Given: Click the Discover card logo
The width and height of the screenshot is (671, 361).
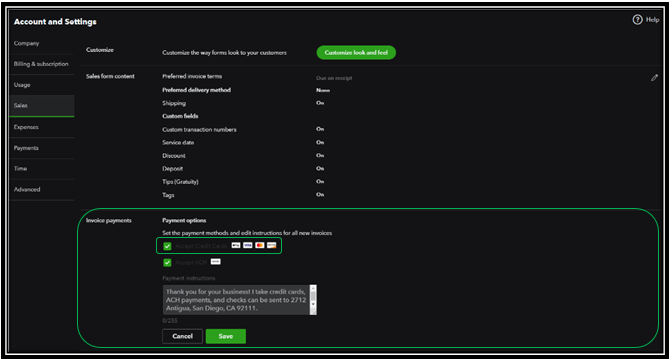Looking at the screenshot, I should [x=272, y=245].
